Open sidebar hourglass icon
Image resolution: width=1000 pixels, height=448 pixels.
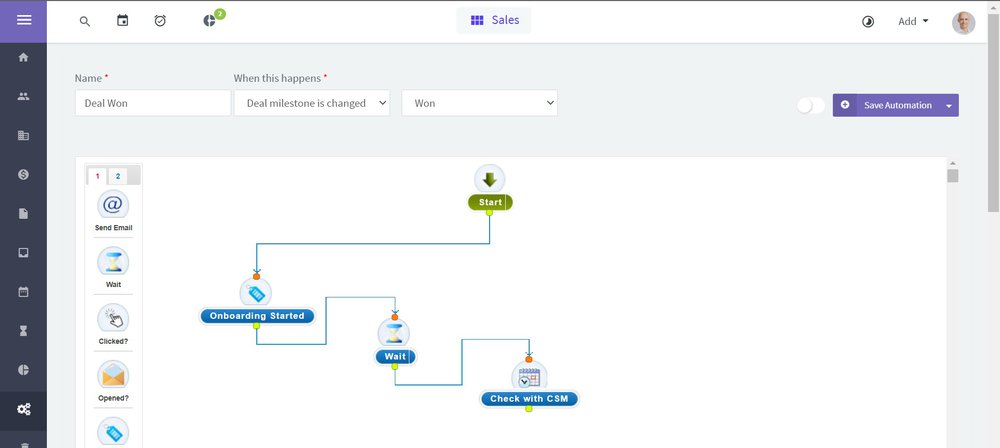pyautogui.click(x=24, y=331)
